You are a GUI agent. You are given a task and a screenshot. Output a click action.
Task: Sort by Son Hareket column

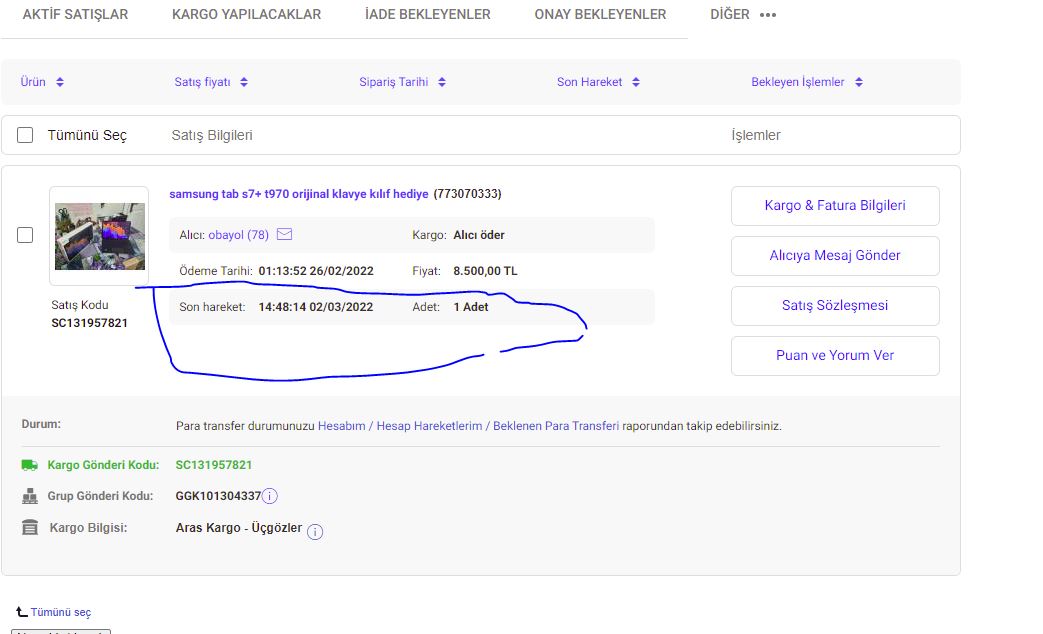pos(598,82)
